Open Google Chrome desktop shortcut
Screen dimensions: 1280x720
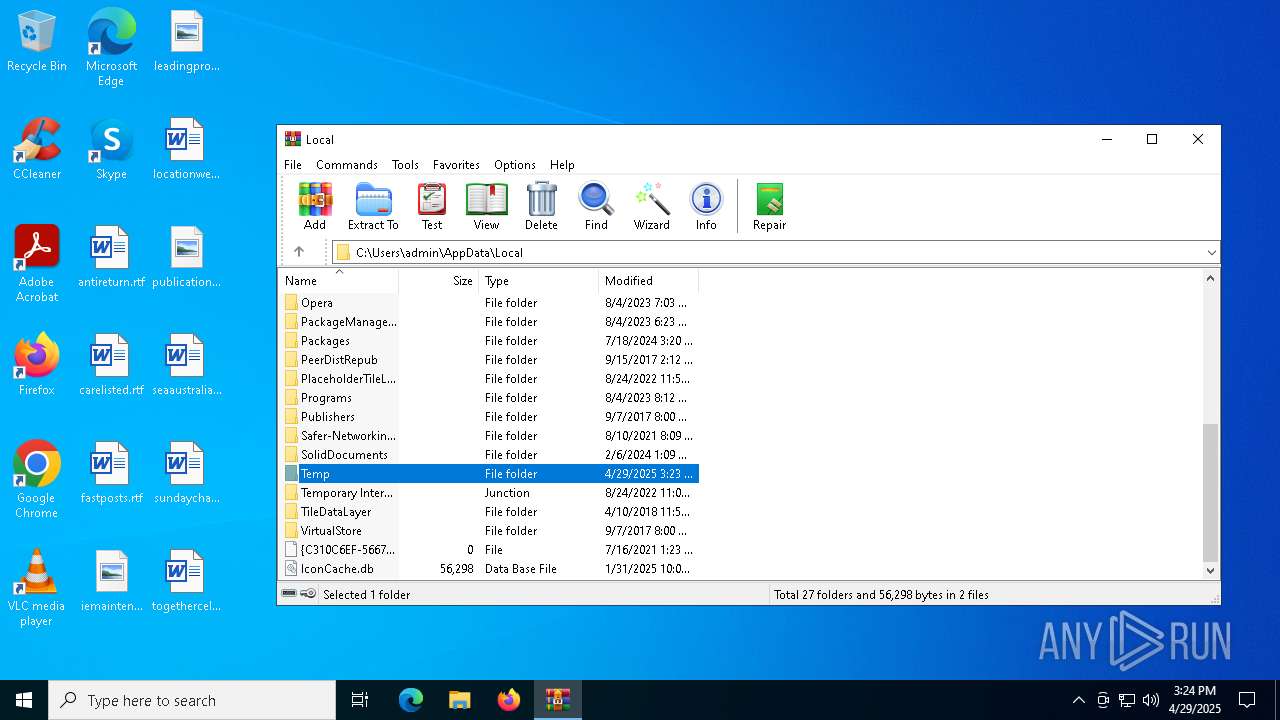37,480
